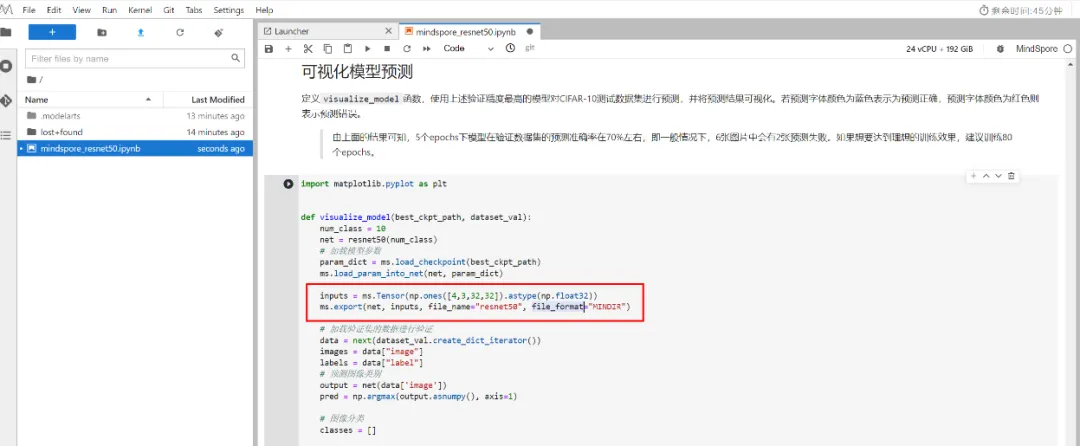Save the notebook with the toolbar icon
The height and width of the screenshot is (446, 1080).
tap(269, 48)
